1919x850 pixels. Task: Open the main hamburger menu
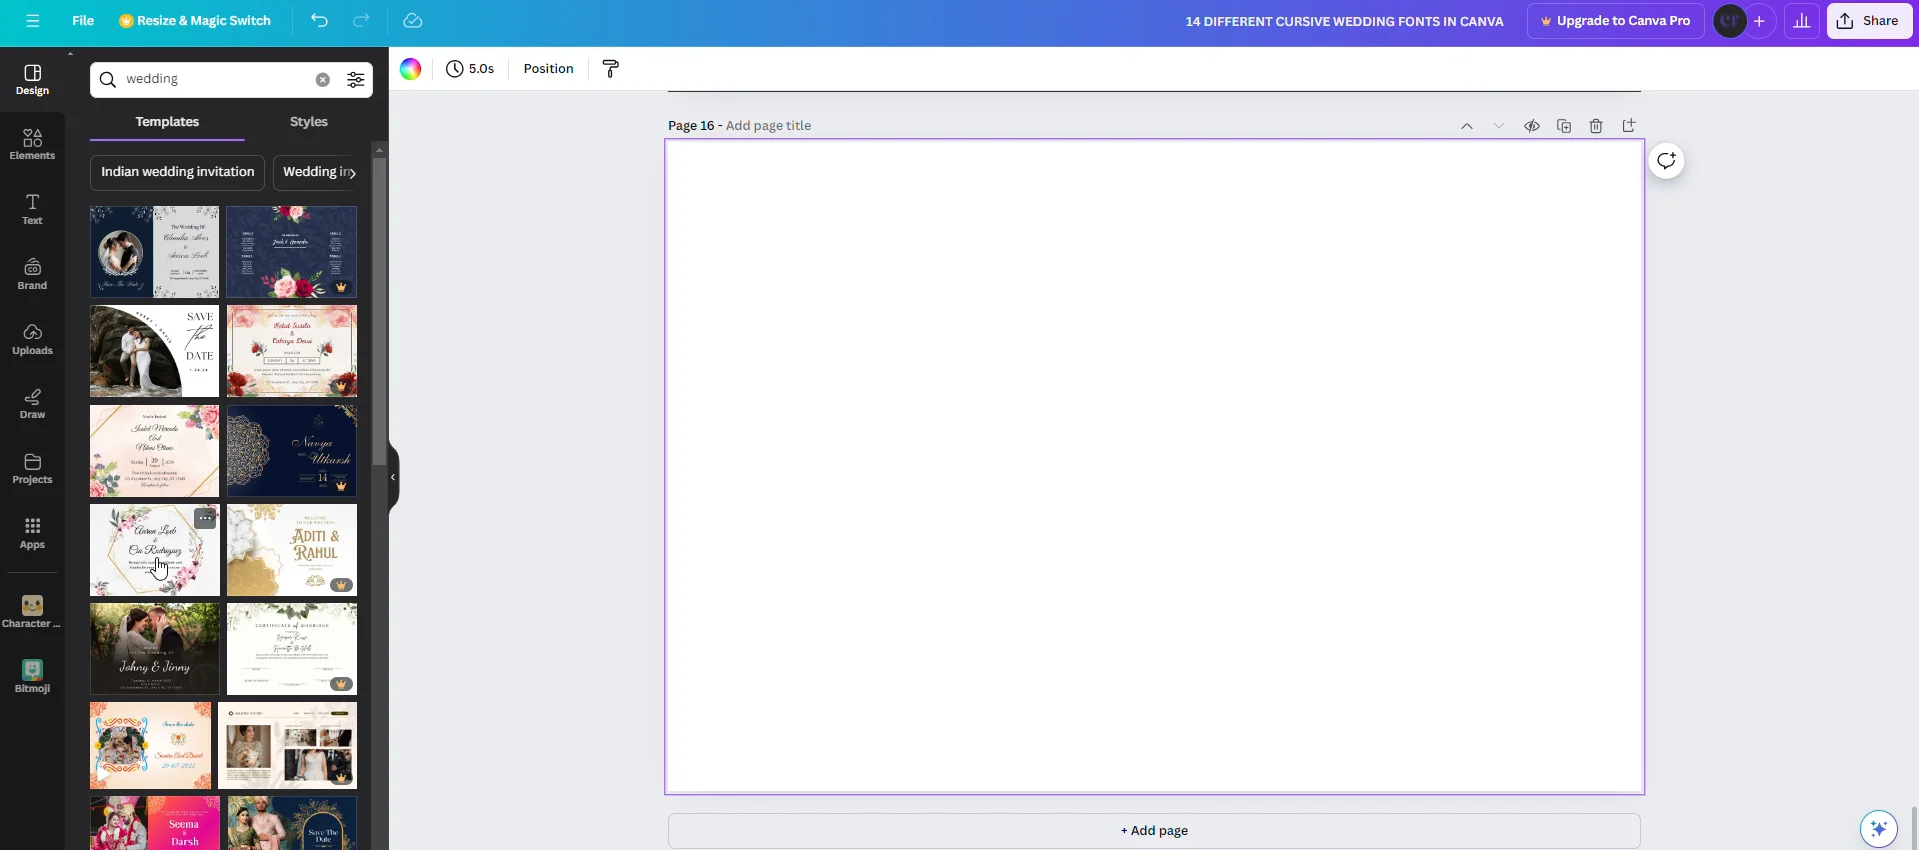pyautogui.click(x=33, y=21)
